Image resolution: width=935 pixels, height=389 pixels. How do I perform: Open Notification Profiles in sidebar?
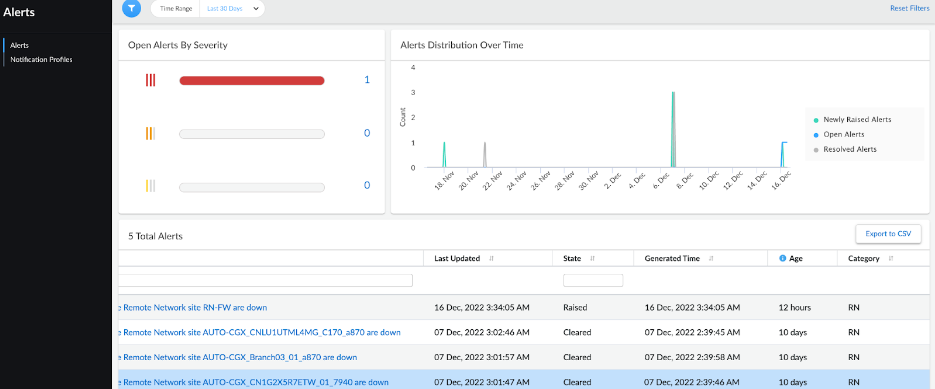(41, 60)
